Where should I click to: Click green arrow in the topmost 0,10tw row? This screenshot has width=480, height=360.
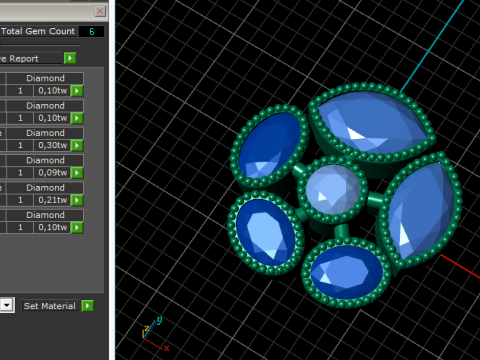[77, 91]
